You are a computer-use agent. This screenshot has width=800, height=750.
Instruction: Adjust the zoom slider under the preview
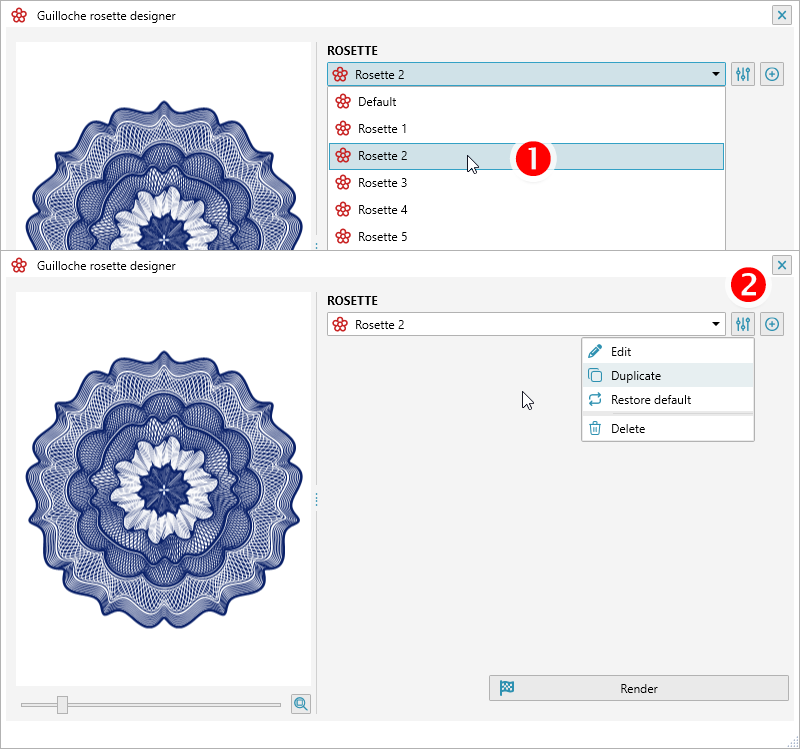63,704
